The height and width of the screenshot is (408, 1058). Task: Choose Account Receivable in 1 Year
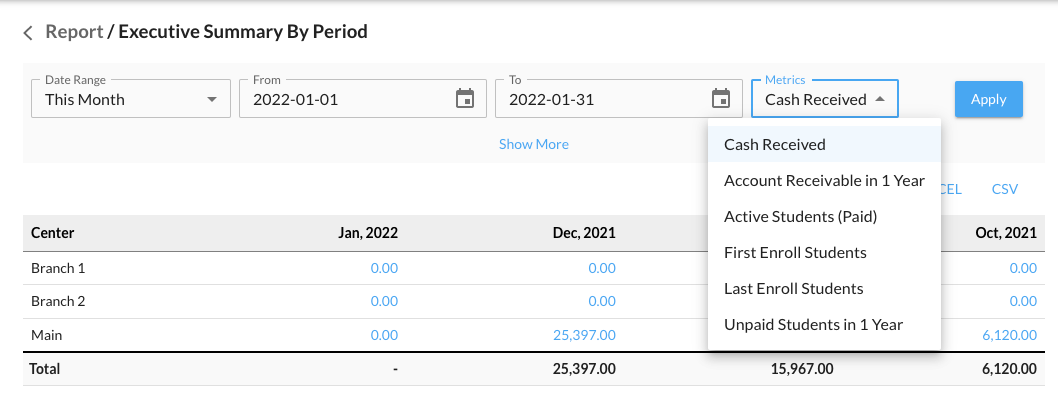[824, 180]
